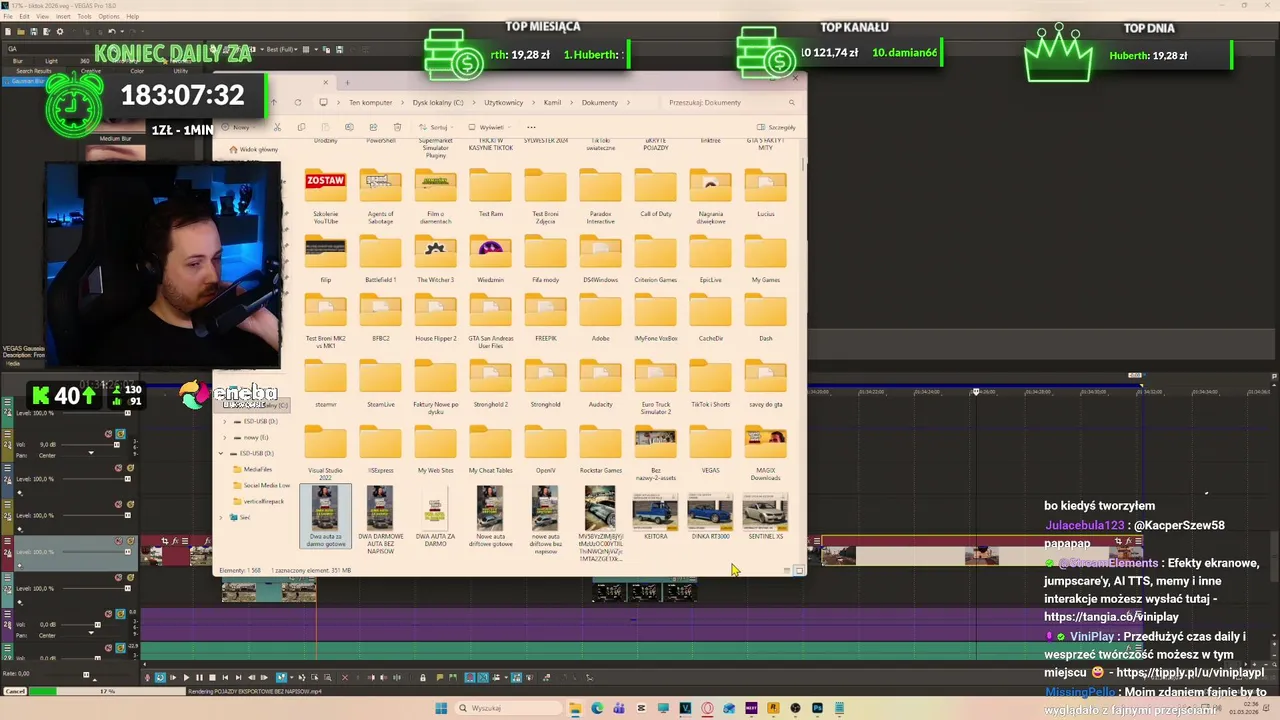Open Windows Start menu
The height and width of the screenshot is (720, 1280).
pyautogui.click(x=441, y=708)
